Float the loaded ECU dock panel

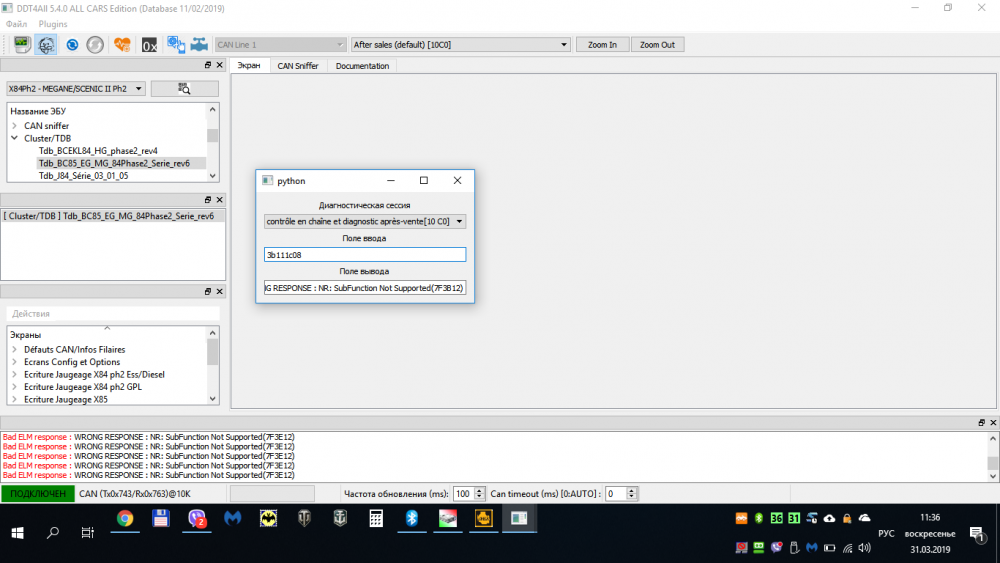coord(208,200)
